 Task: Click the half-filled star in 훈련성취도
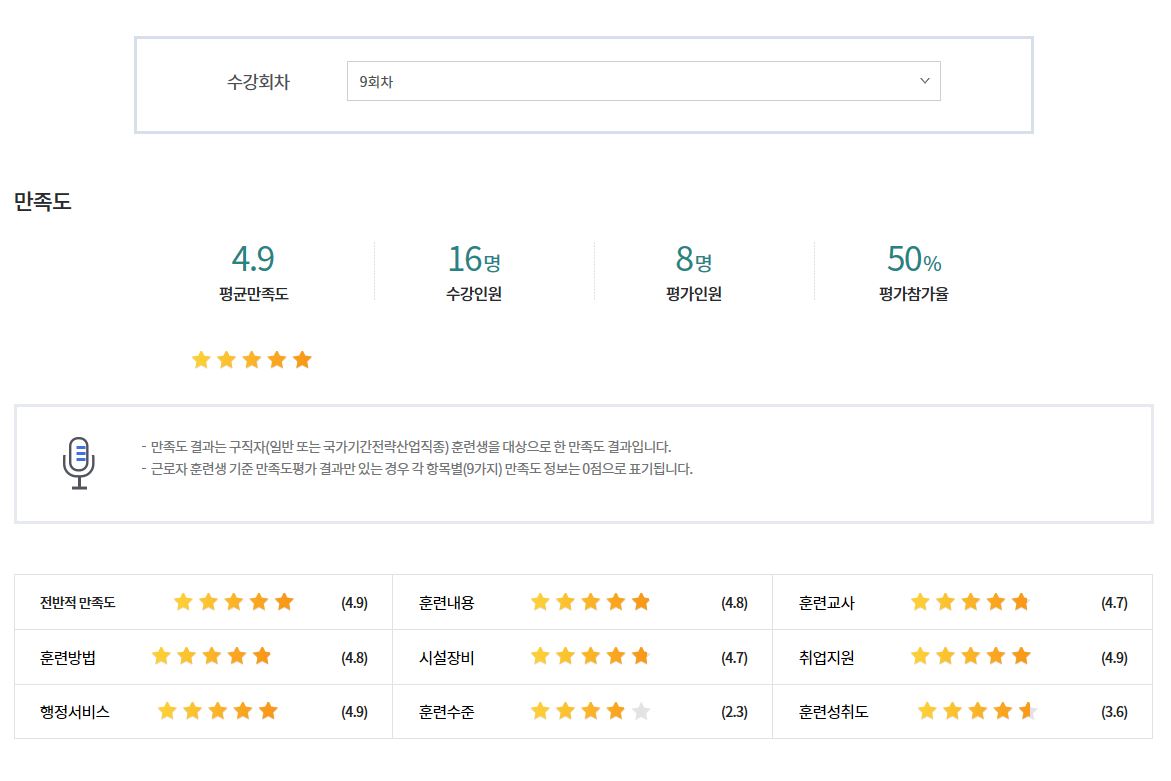pos(1028,712)
